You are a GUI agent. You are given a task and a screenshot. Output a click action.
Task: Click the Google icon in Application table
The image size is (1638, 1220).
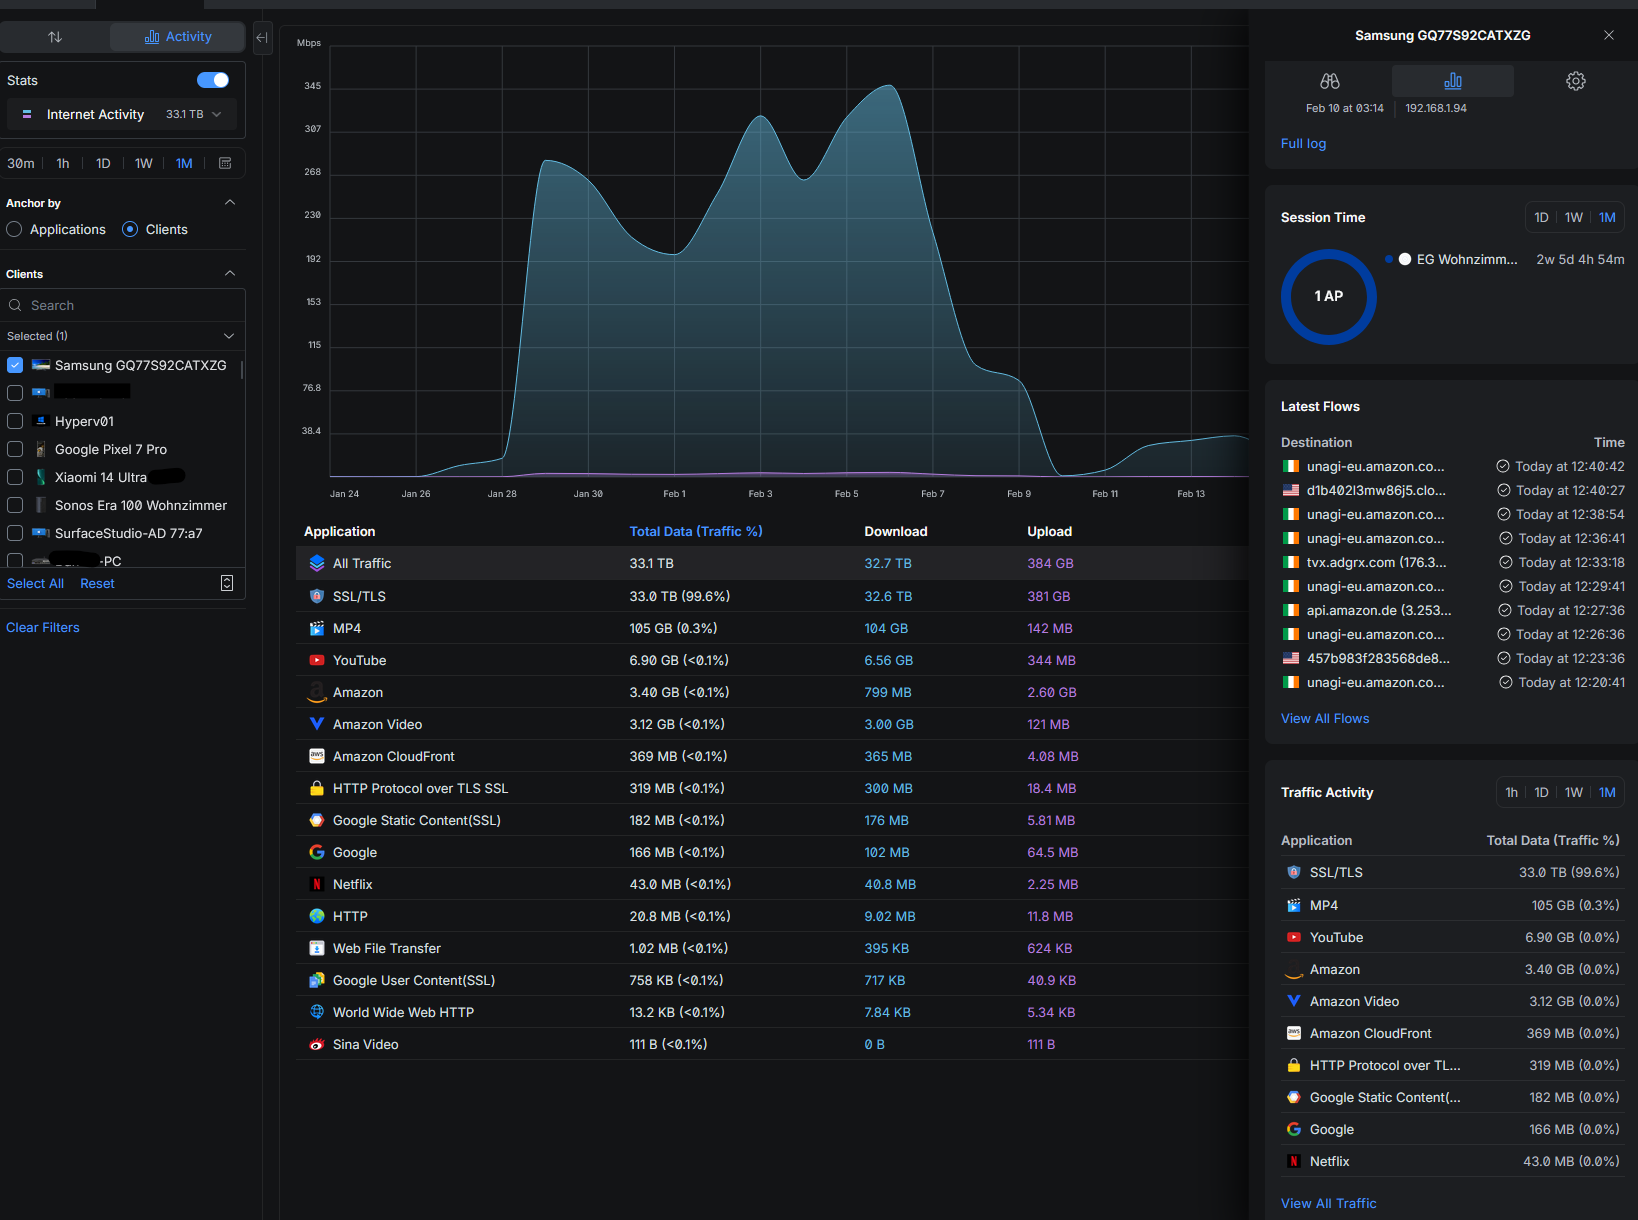tap(317, 852)
